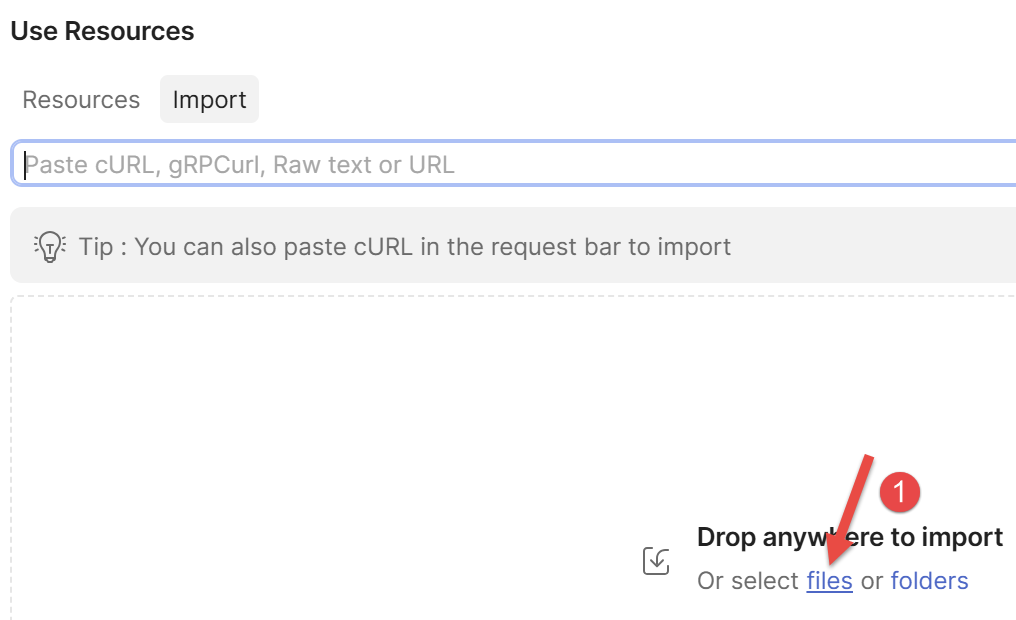This screenshot has width=1016, height=620.
Task: Click the cURL tip banner text
Action: [405, 247]
